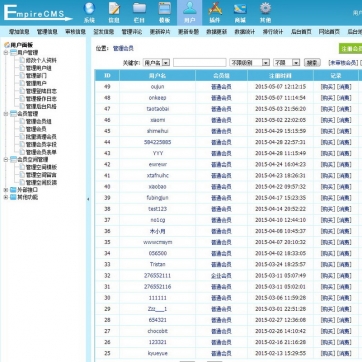The image size is (362, 362).
Task: Select 管理空间留言 in the tree
Action: [x=41, y=175]
